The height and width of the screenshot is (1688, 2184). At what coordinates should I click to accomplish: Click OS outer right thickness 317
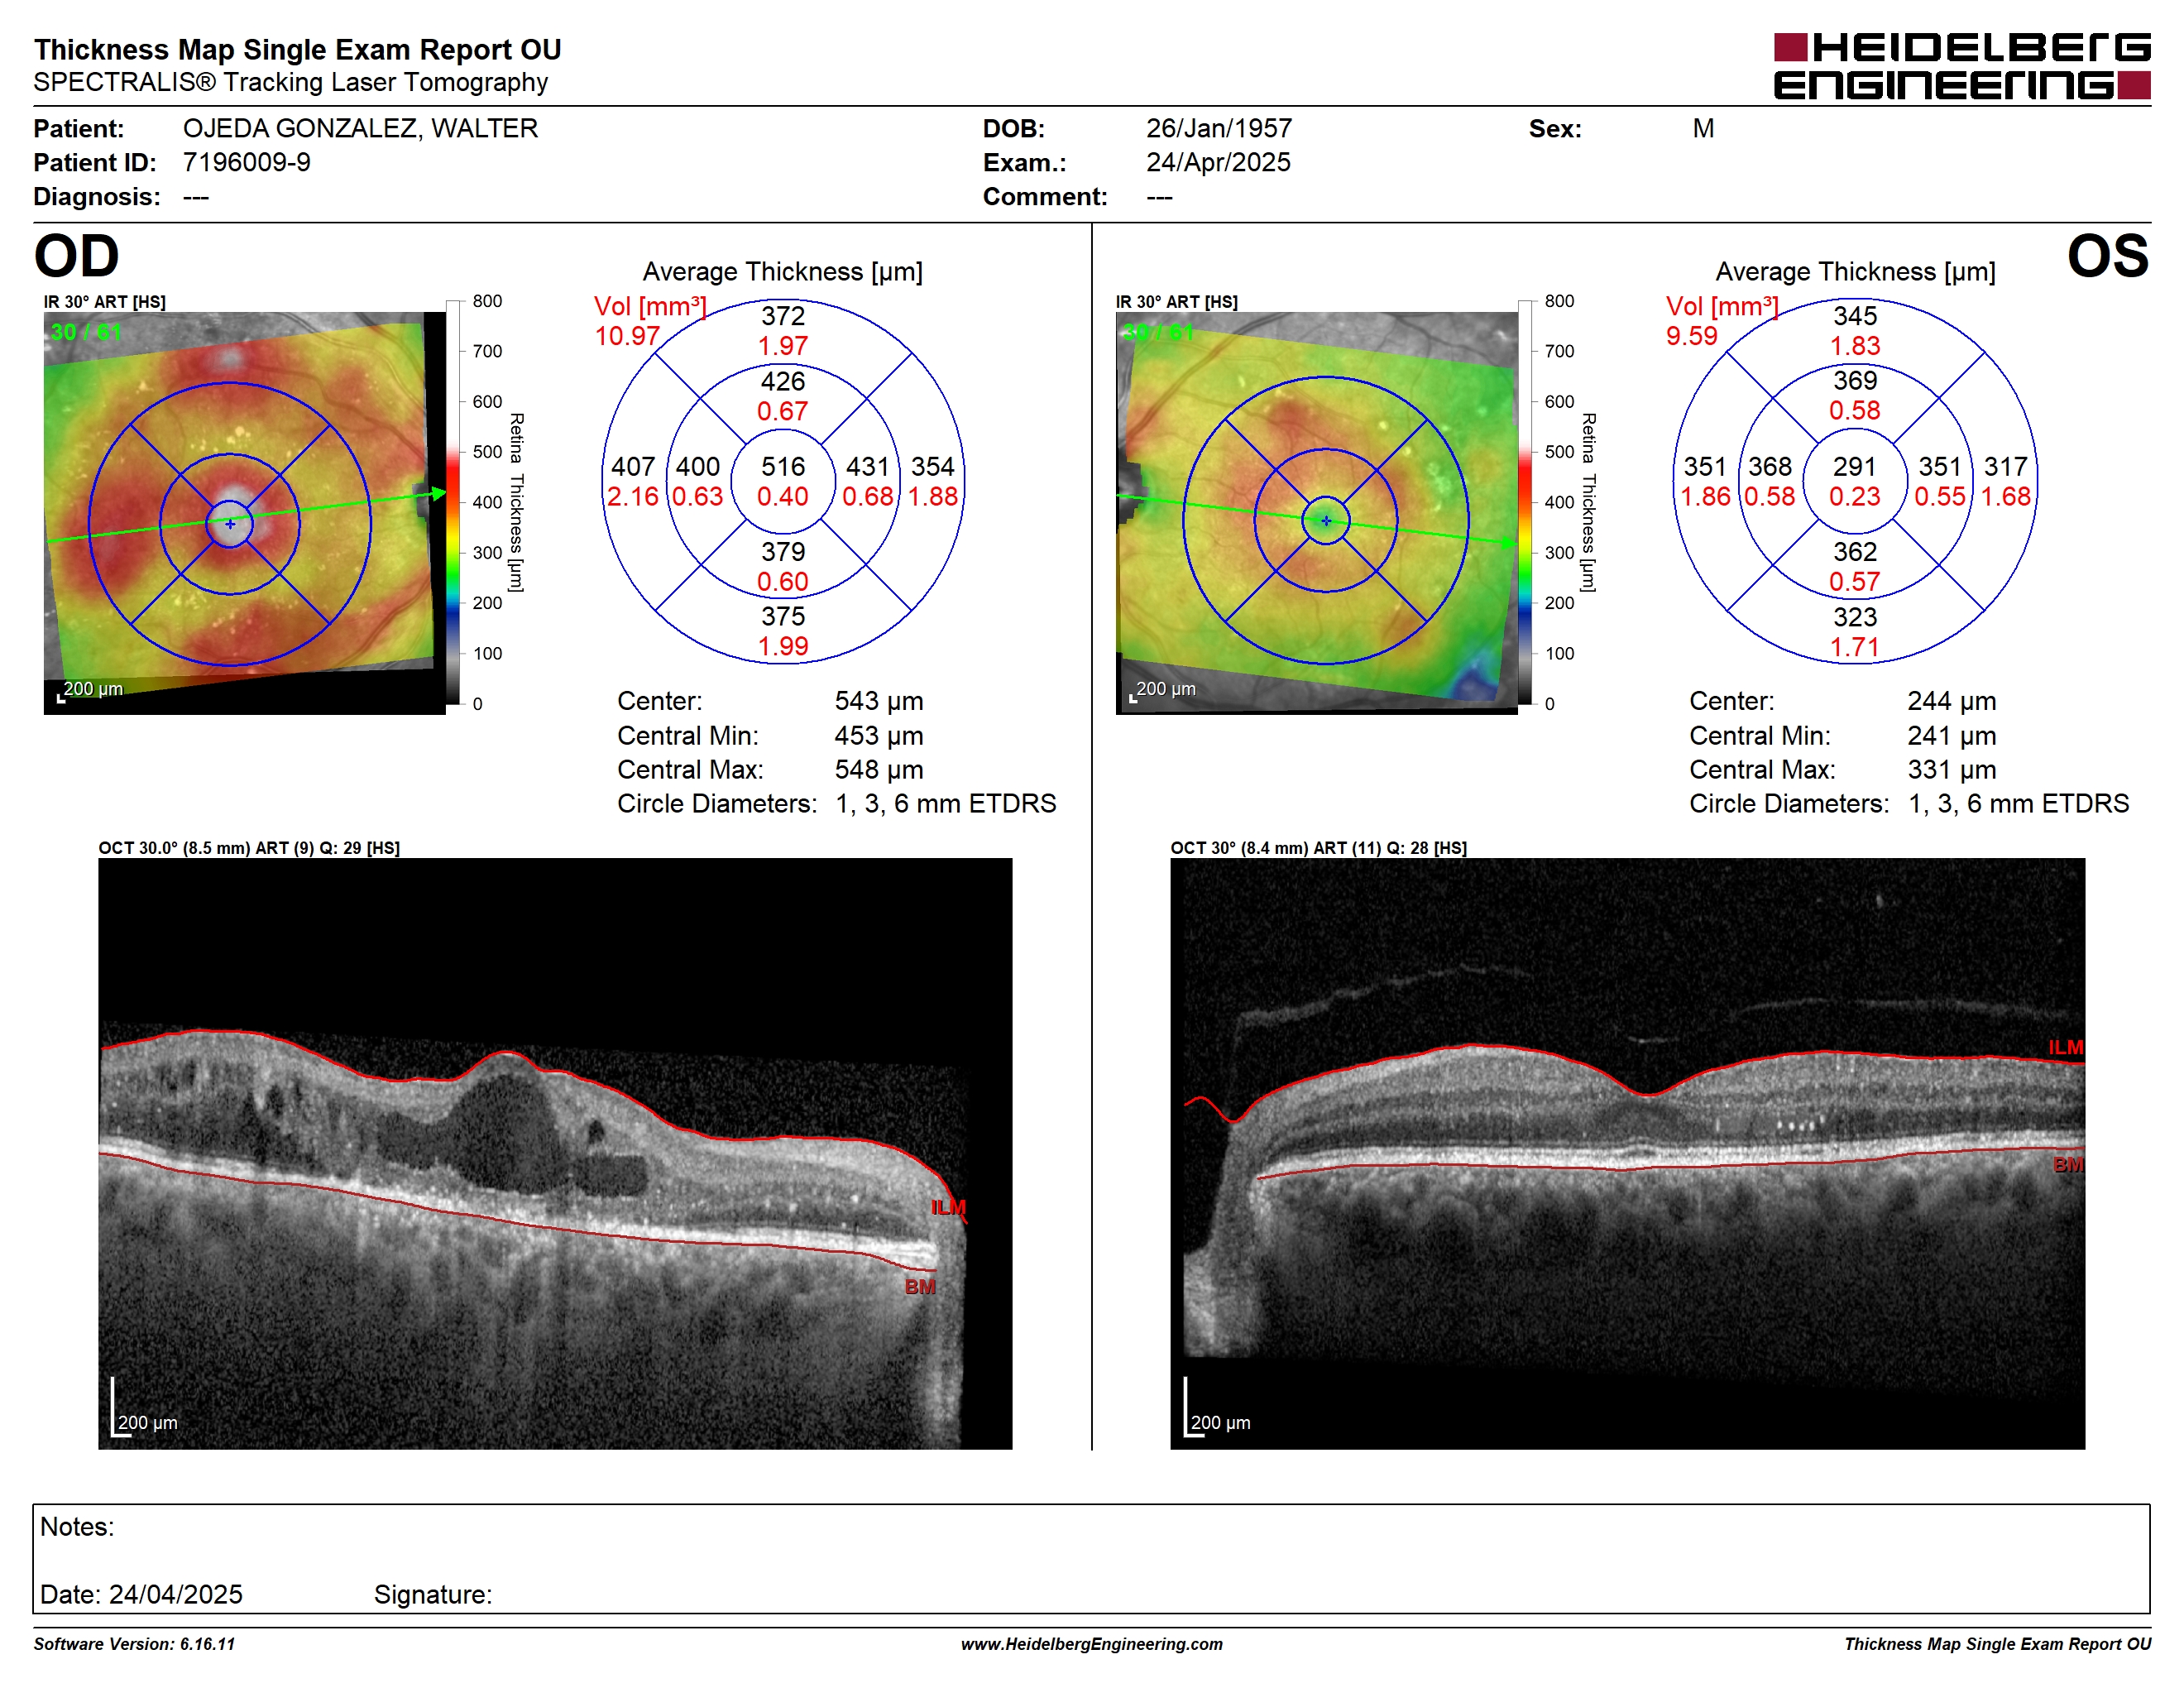click(2005, 466)
